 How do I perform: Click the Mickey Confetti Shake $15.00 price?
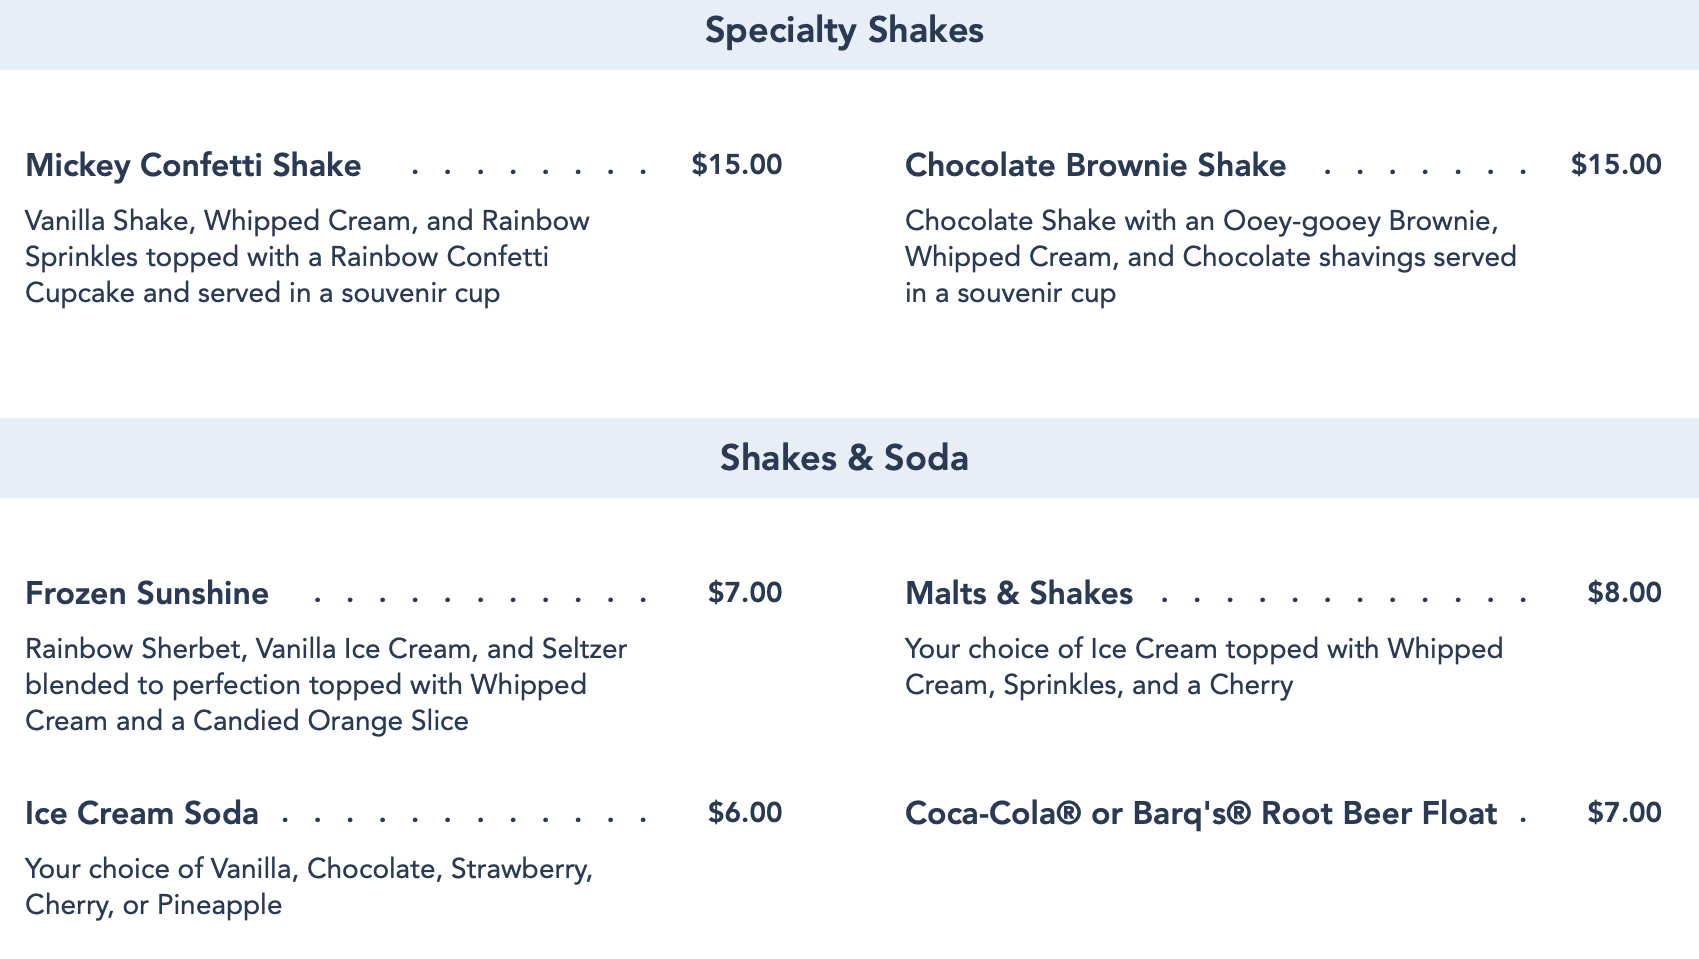(x=736, y=165)
